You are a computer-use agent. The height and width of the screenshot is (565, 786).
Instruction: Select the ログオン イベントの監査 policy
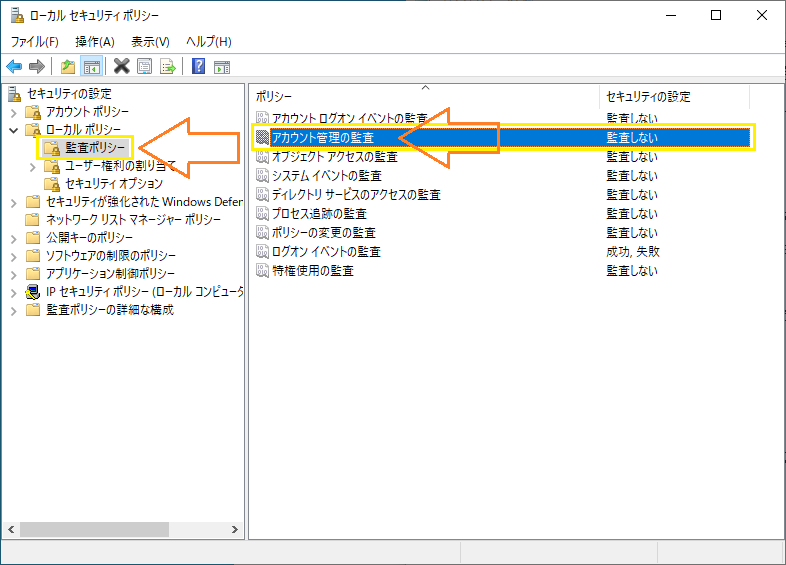(x=326, y=252)
